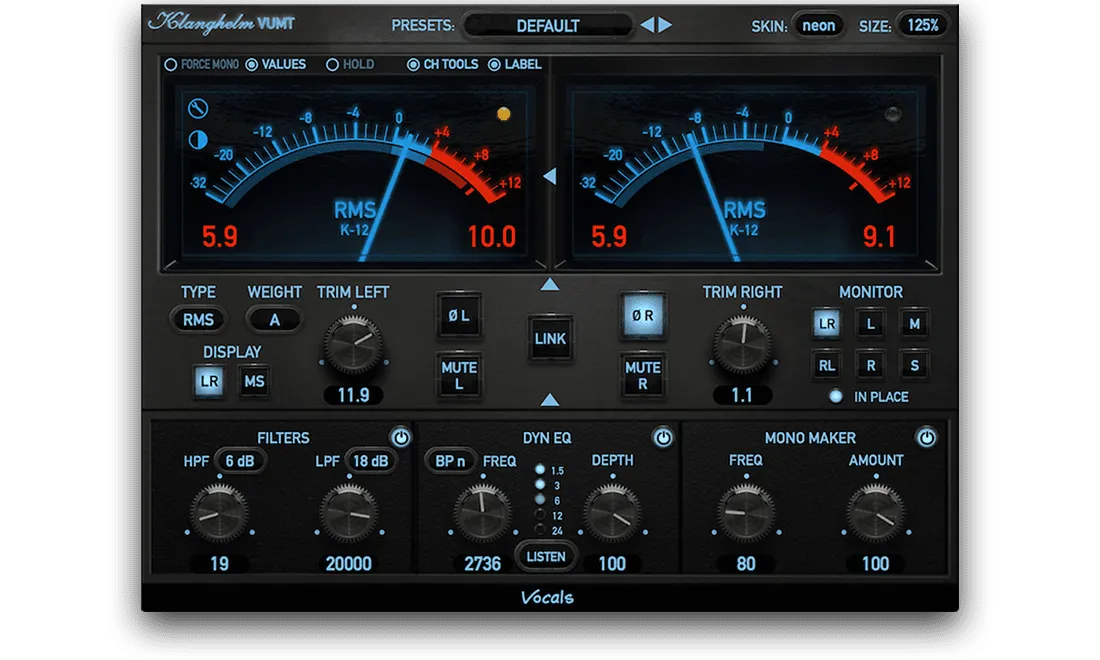Click the LISTEN button in DYN EQ
This screenshot has height=660, width=1100.
tap(546, 556)
